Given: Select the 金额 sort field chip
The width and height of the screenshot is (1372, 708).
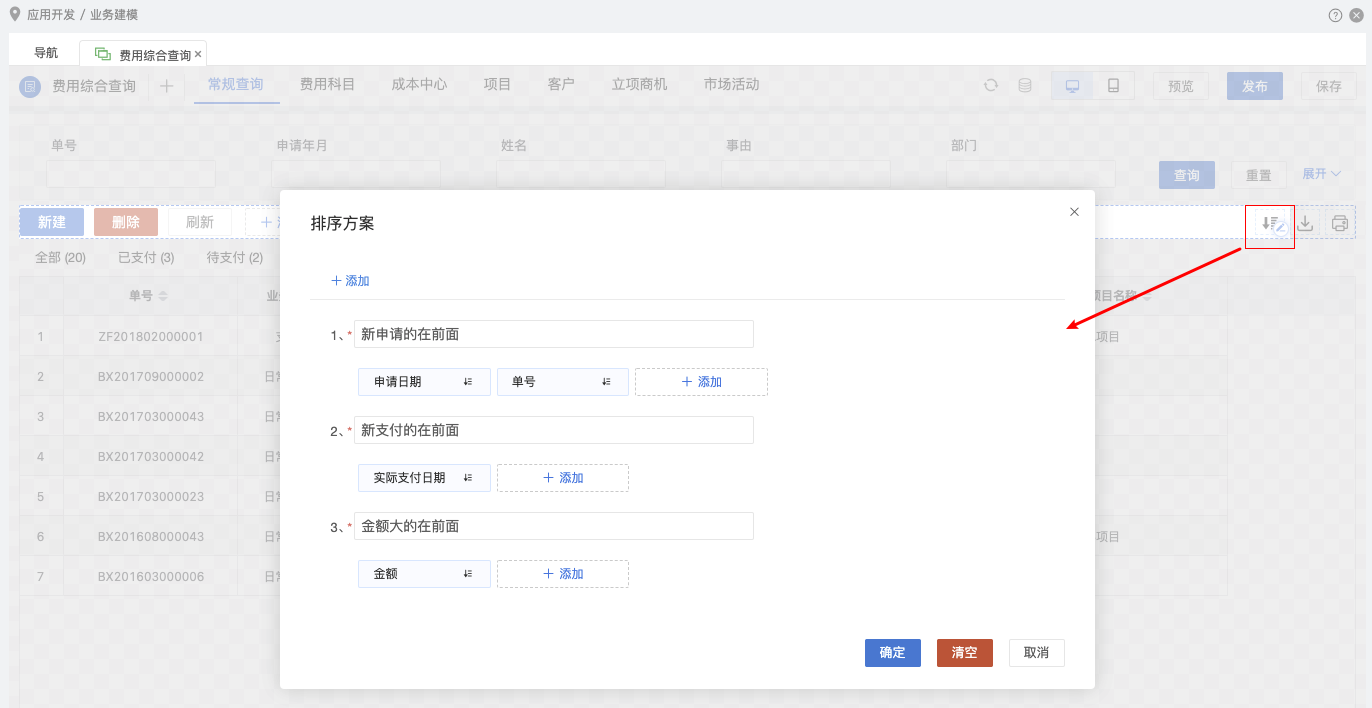Looking at the screenshot, I should pyautogui.click(x=424, y=574).
